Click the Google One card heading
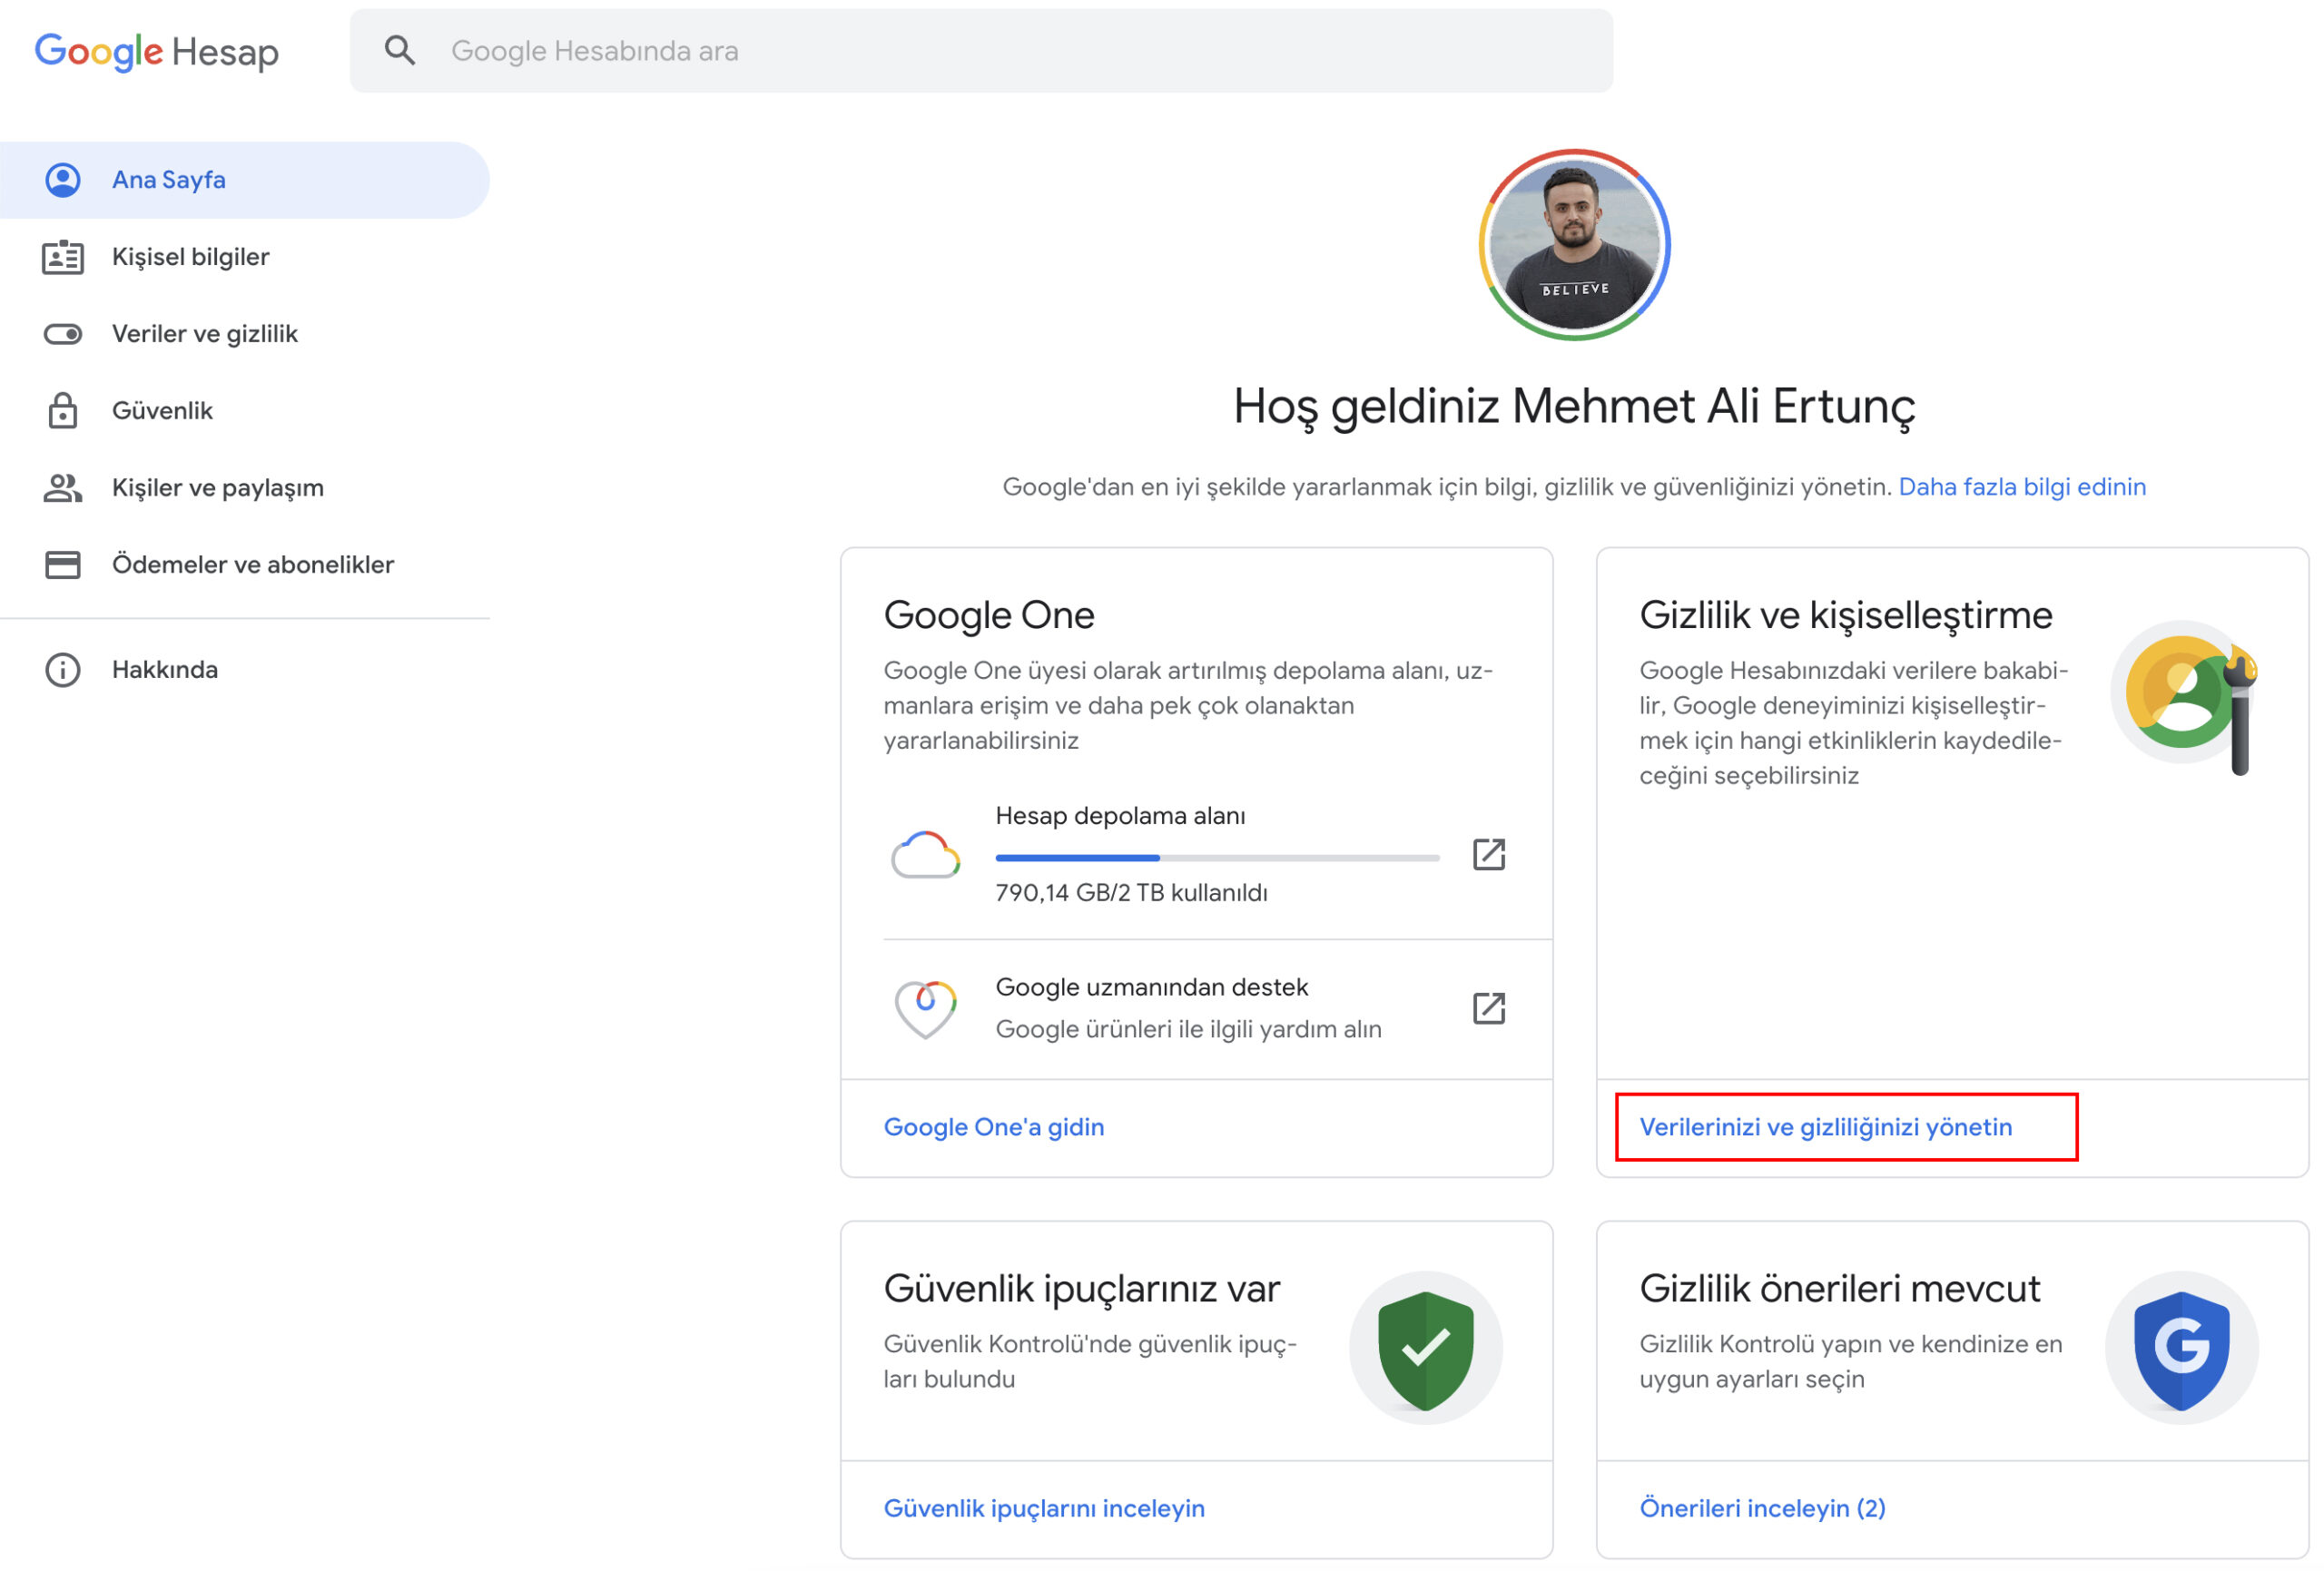Image resolution: width=2324 pixels, height=1571 pixels. (x=989, y=615)
